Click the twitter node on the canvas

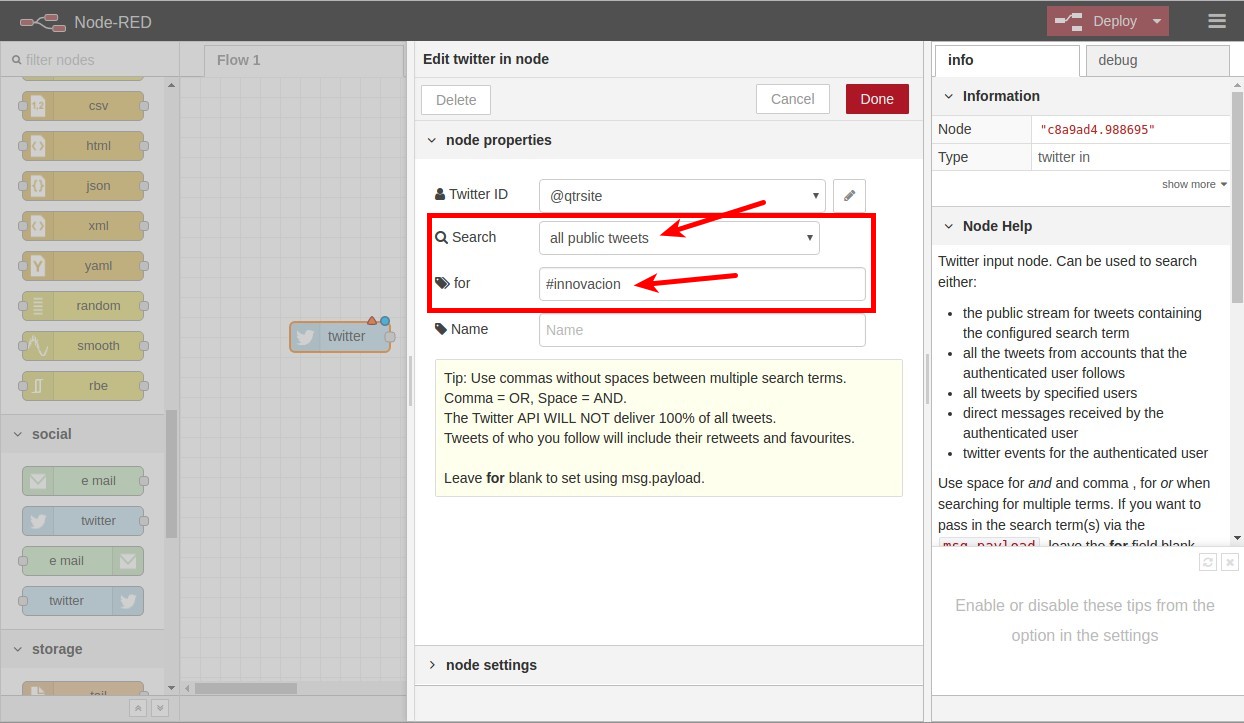340,337
